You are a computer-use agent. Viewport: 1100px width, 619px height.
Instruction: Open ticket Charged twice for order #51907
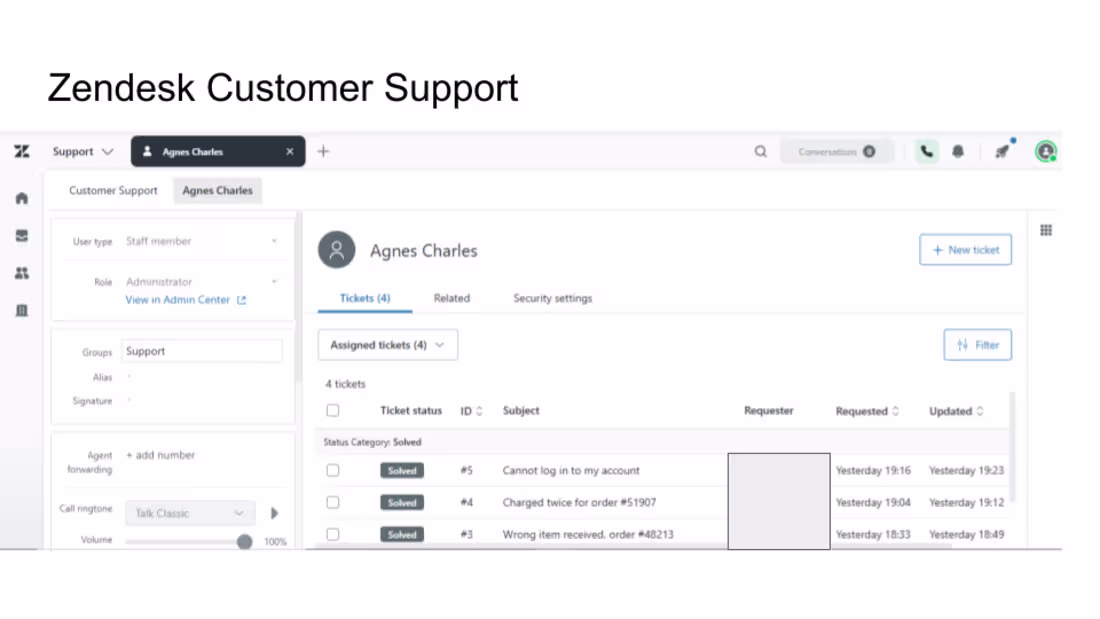point(579,502)
